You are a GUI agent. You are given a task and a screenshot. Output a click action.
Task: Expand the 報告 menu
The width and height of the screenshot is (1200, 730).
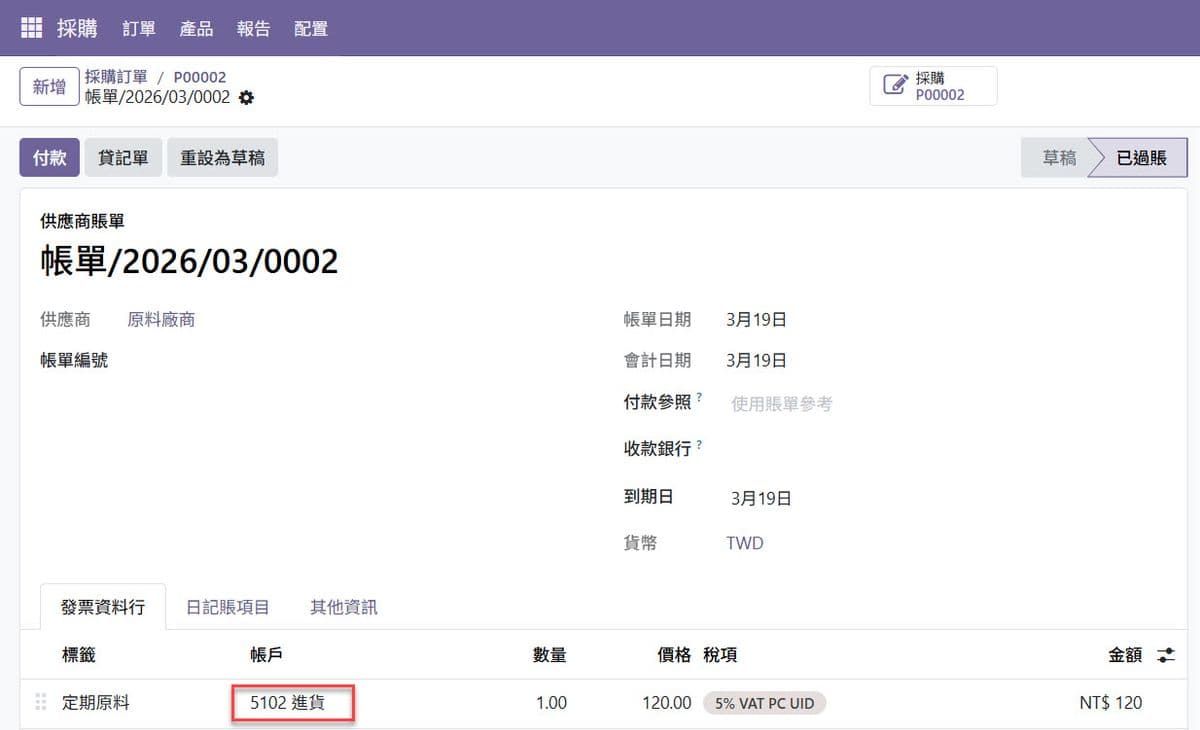pos(253,28)
